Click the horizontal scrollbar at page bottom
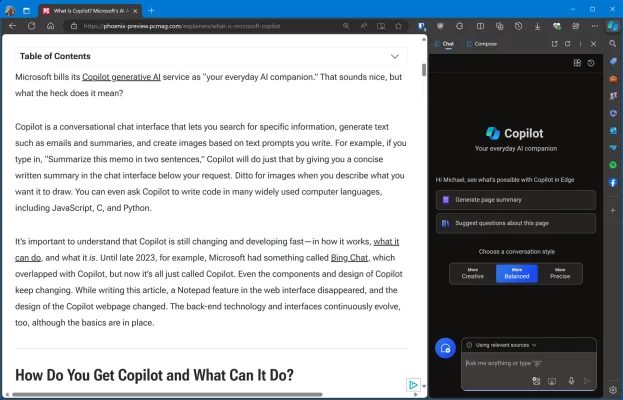The image size is (623, 400). pyautogui.click(x=167, y=395)
